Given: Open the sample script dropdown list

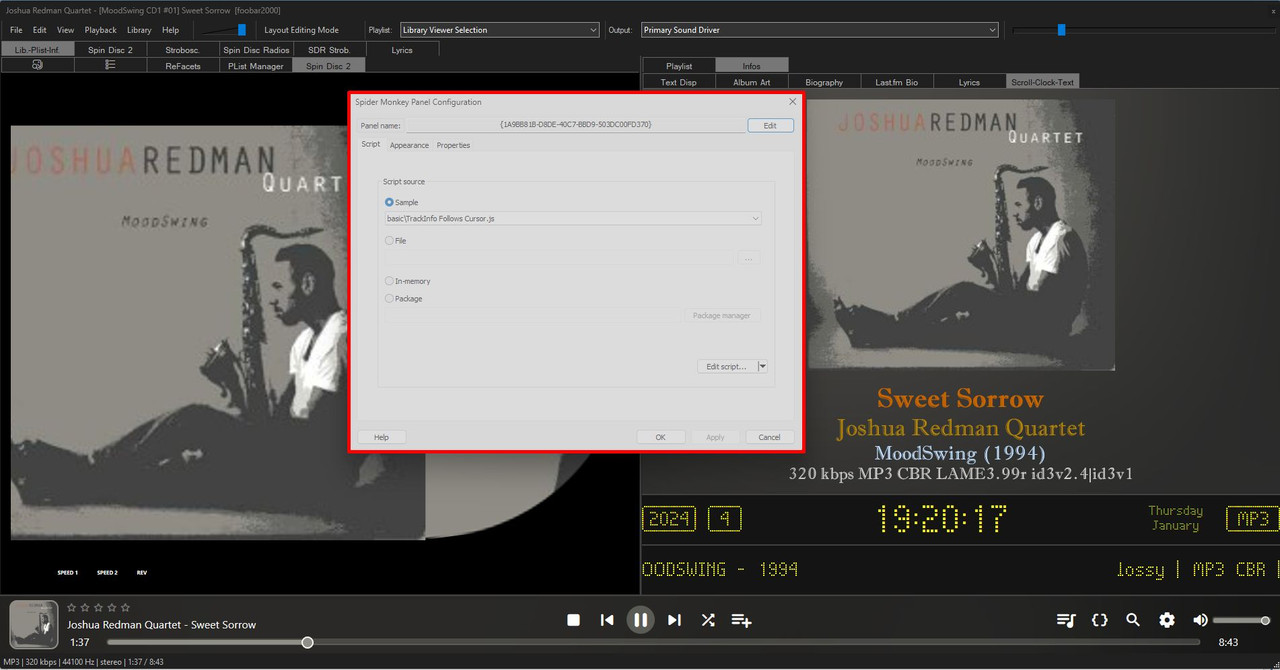Looking at the screenshot, I should [573, 218].
